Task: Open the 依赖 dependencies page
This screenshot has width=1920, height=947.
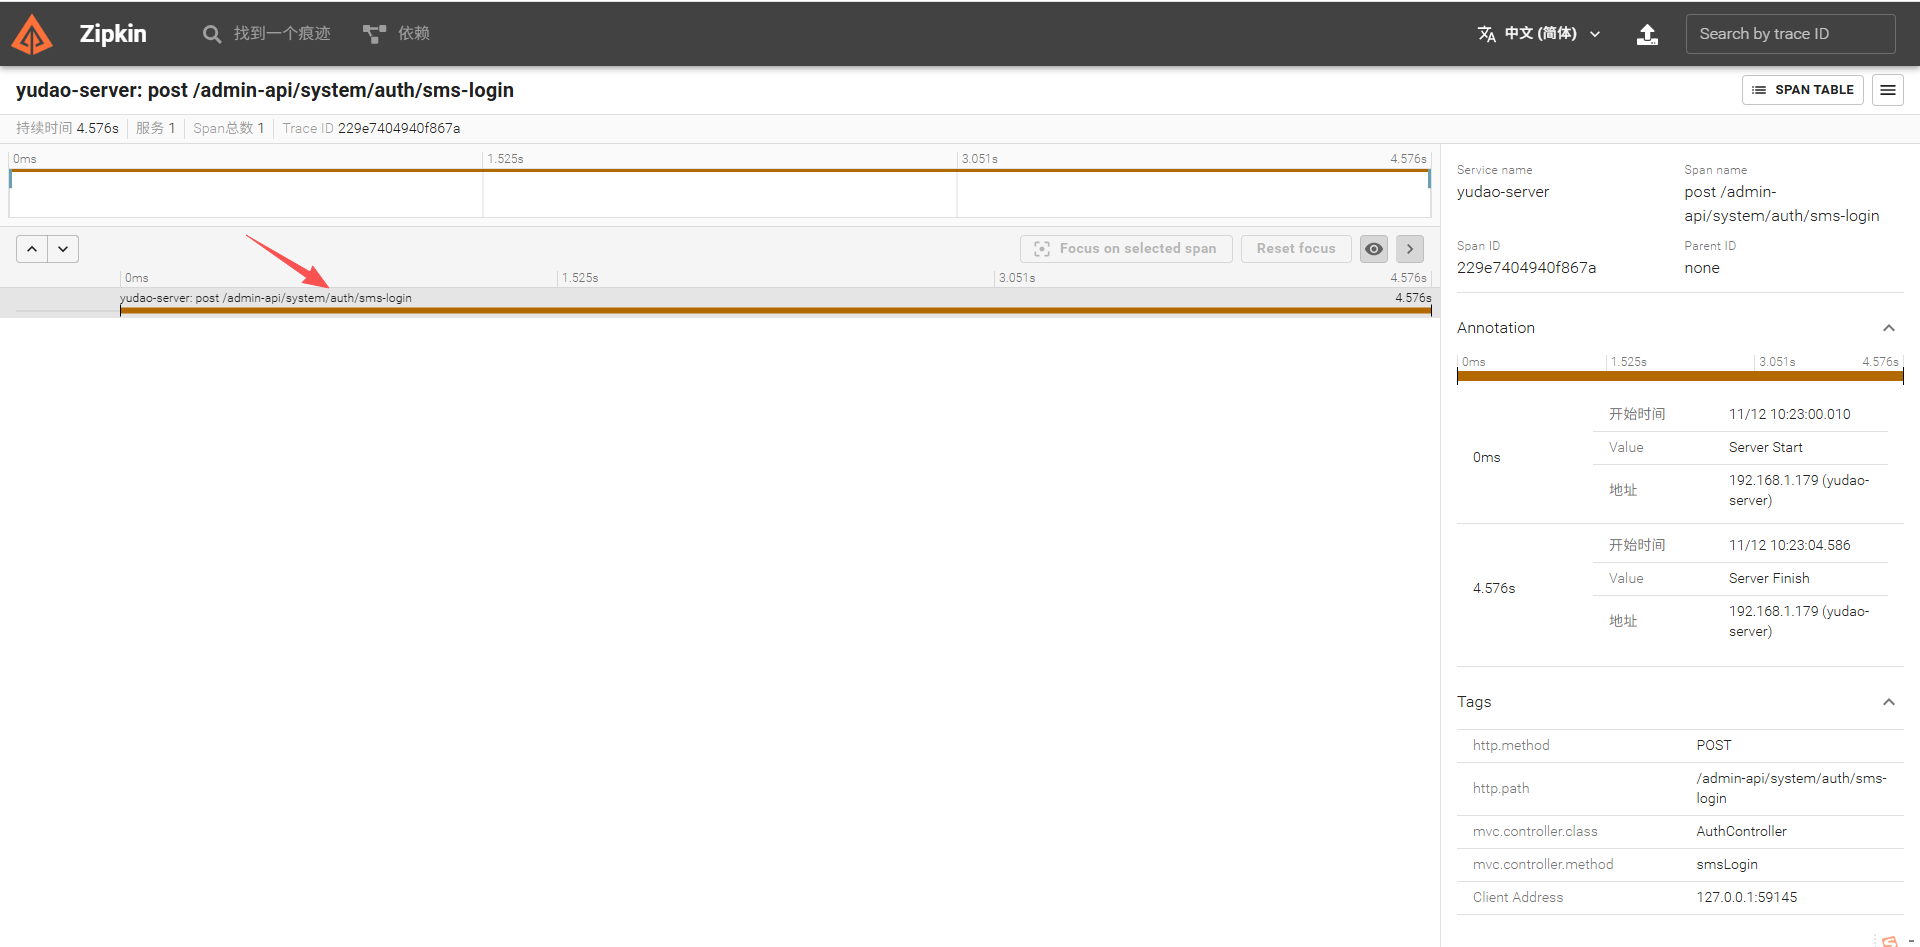Action: point(396,34)
